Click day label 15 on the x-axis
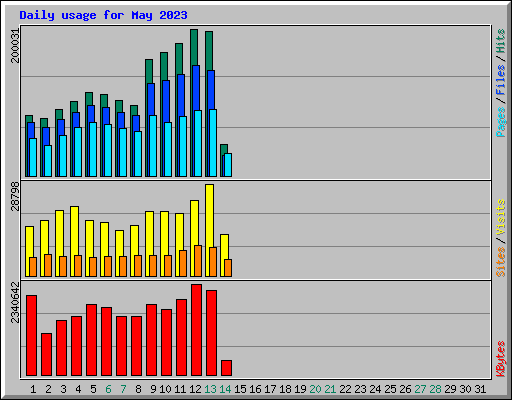This screenshot has width=512, height=400. [240, 389]
